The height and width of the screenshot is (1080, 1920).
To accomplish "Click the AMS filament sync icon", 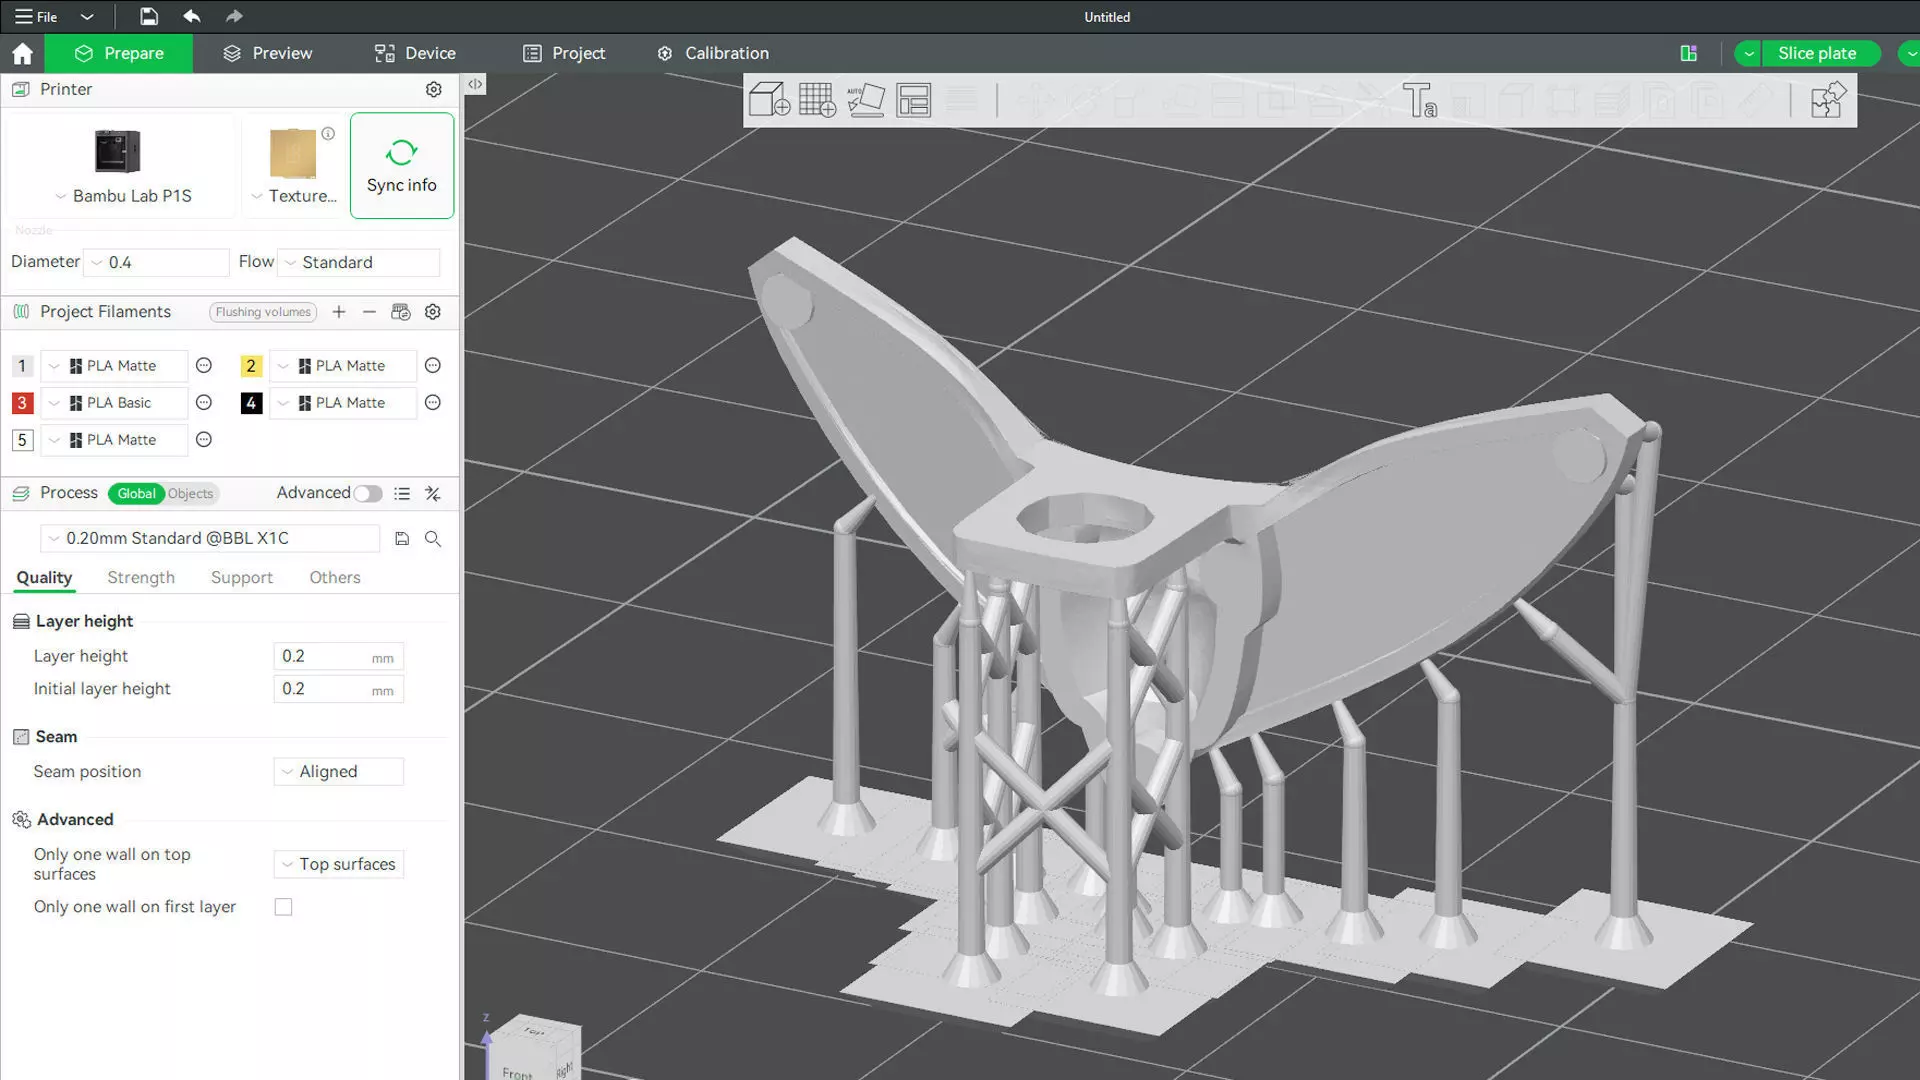I will pyautogui.click(x=401, y=312).
